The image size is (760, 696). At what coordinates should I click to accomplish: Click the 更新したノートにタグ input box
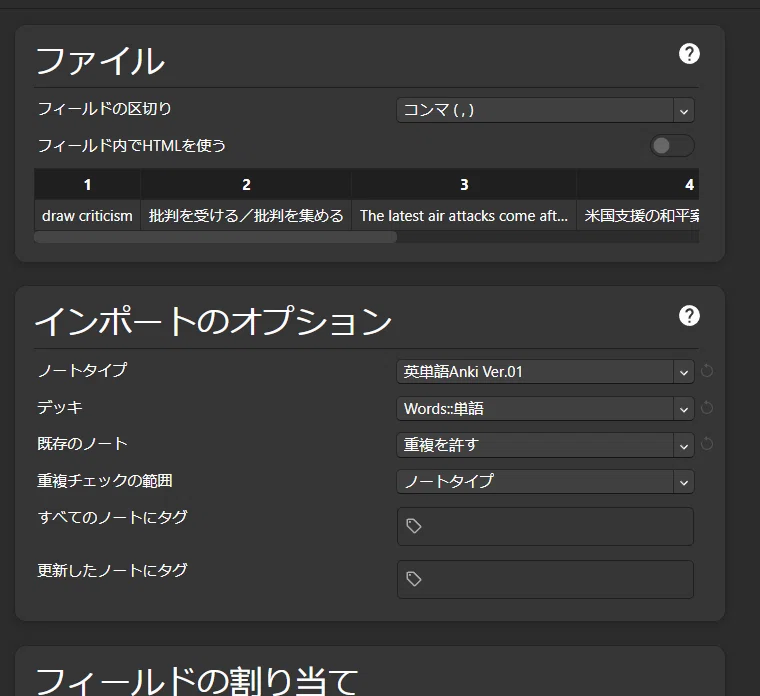pyautogui.click(x=545, y=579)
